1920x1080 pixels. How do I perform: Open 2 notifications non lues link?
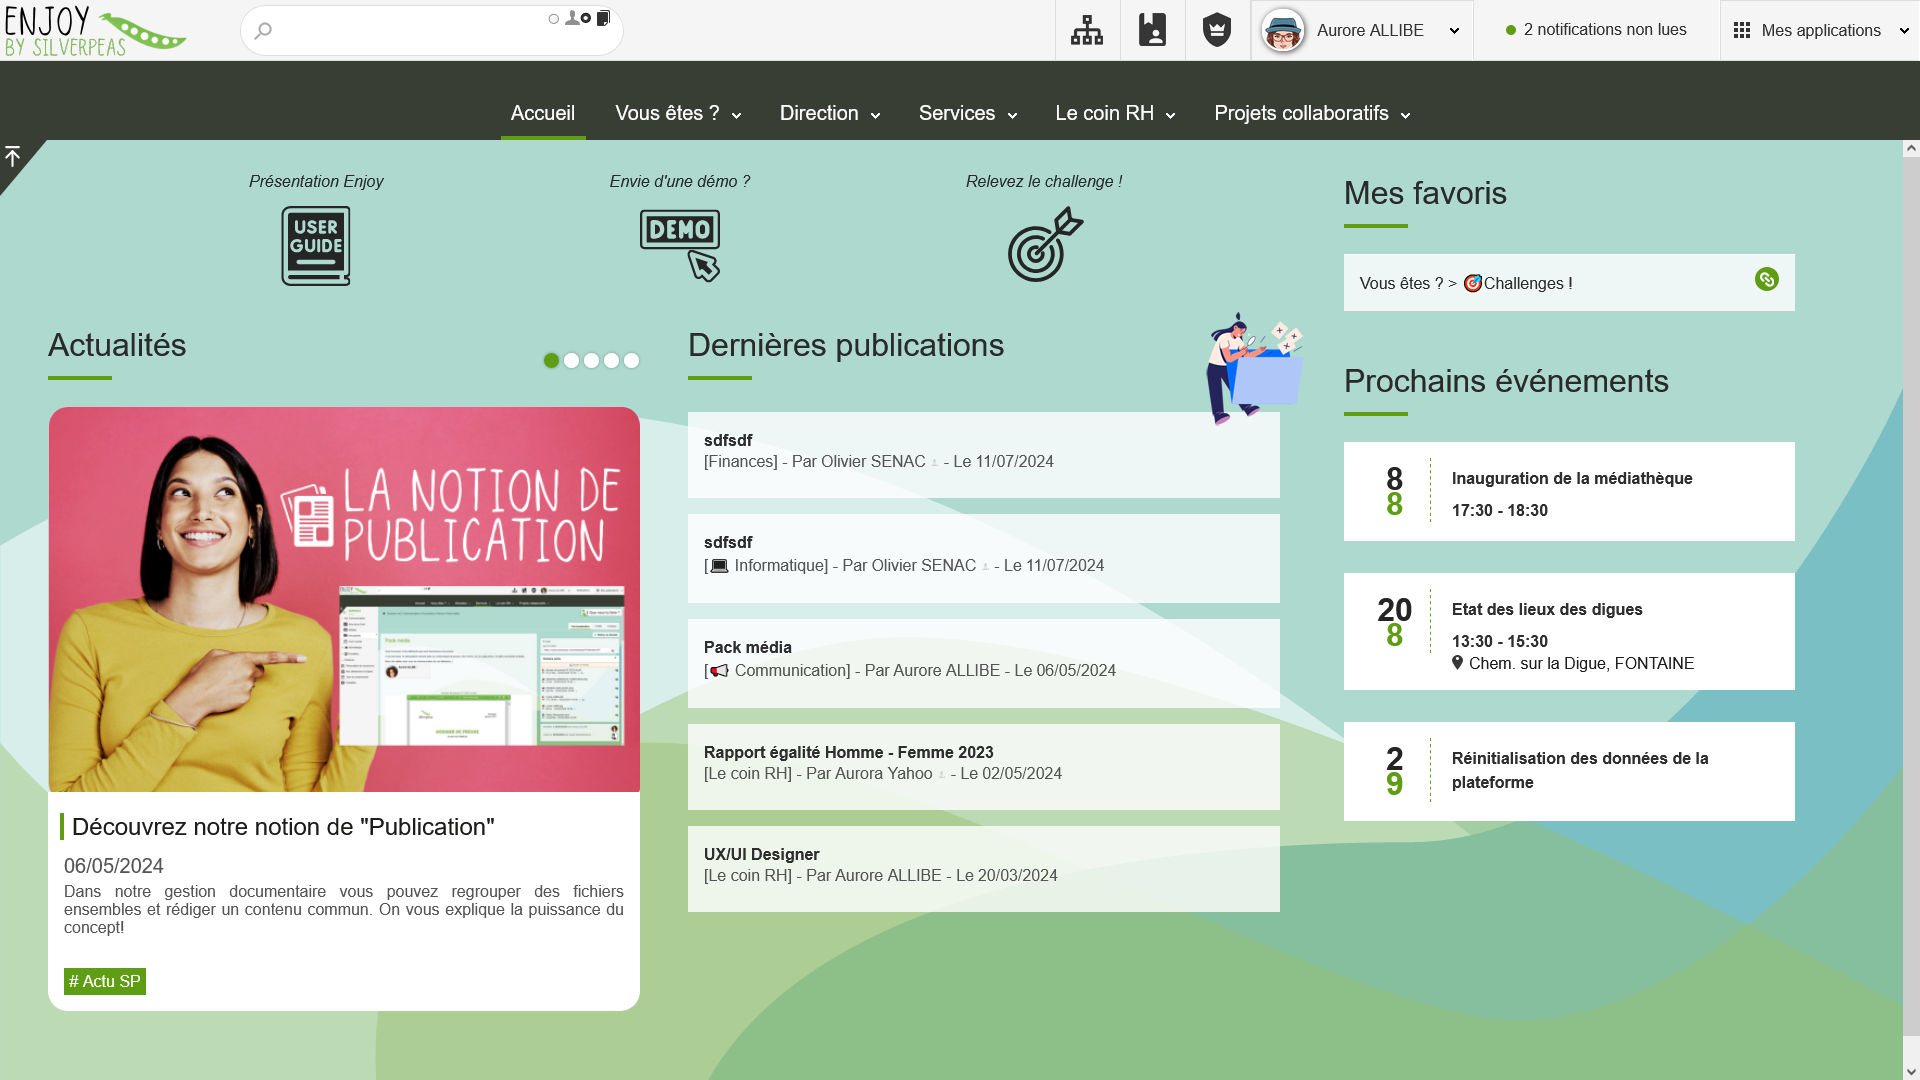tap(1604, 30)
